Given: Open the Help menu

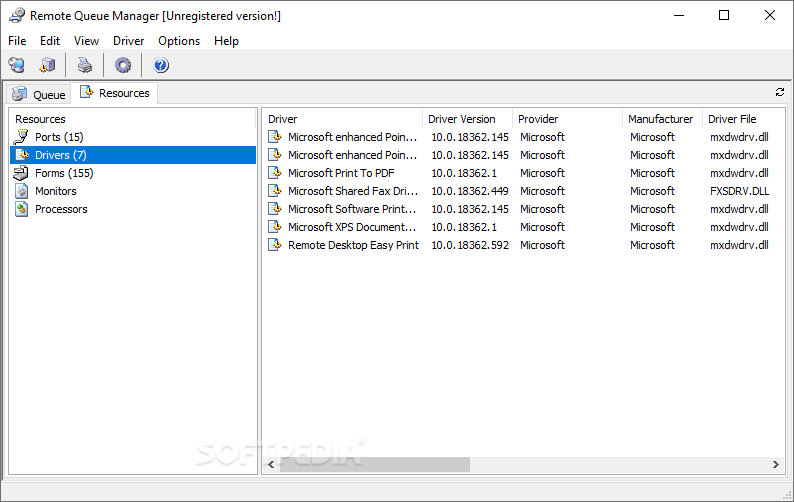Looking at the screenshot, I should pyautogui.click(x=226, y=41).
